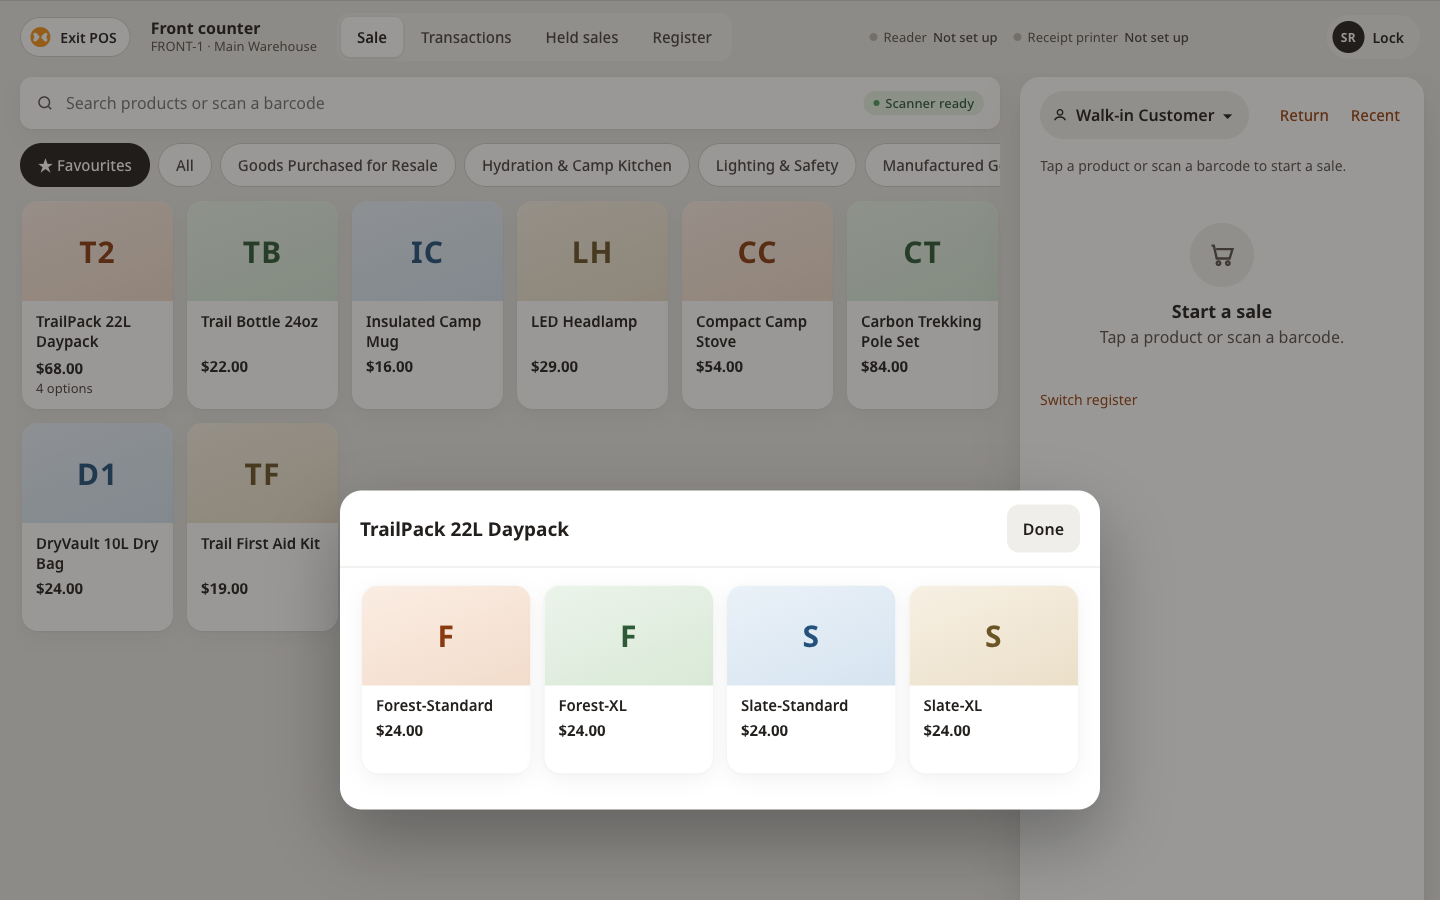Click the Exit POS logo icon
Screen dimensions: 1440x900
point(40,37)
